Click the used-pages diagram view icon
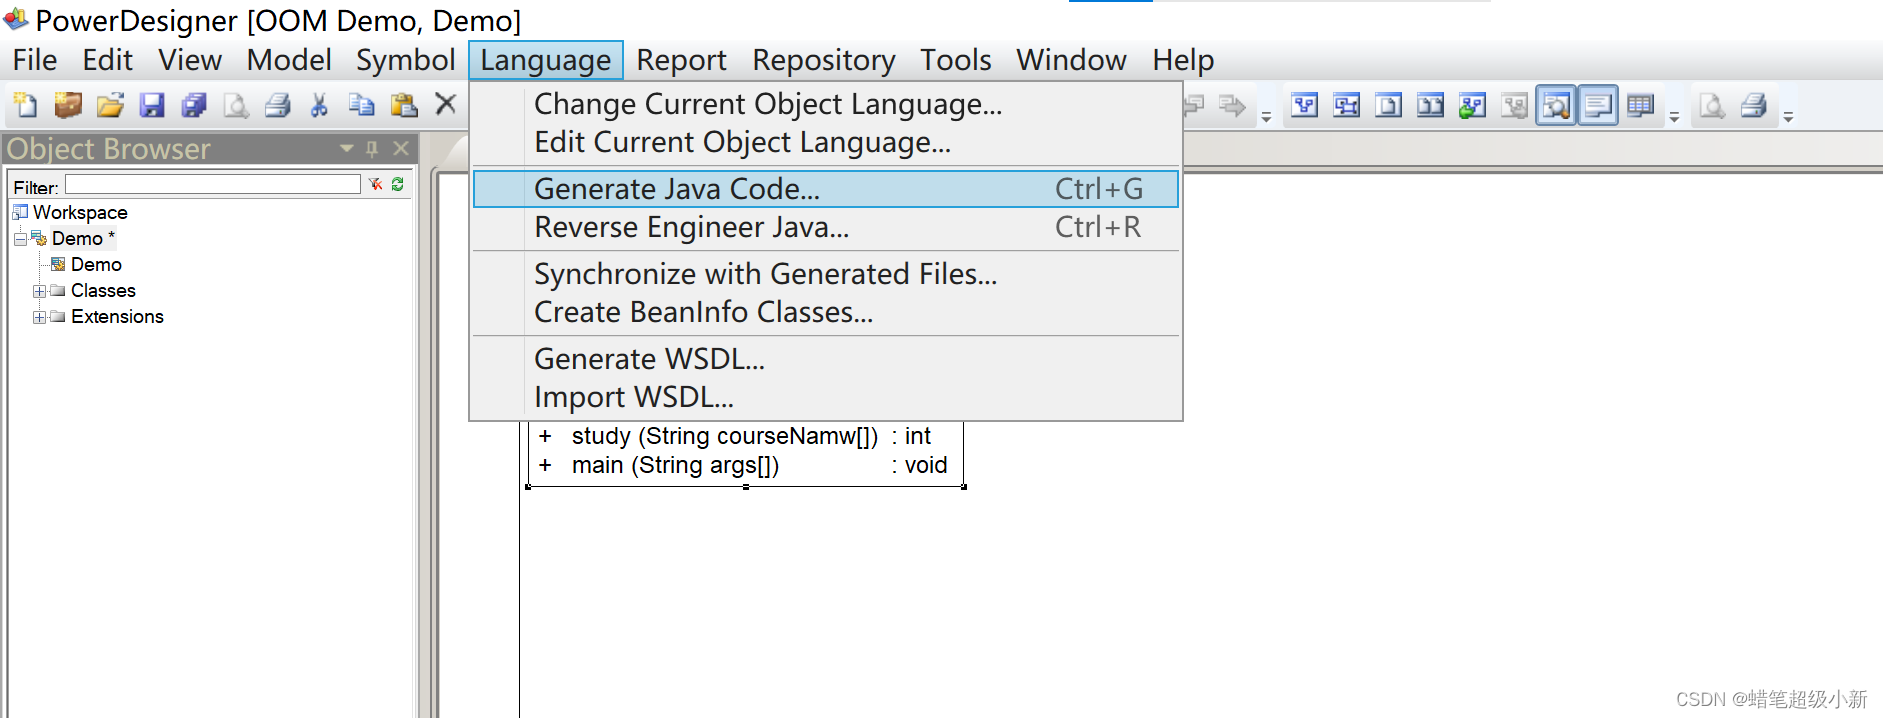 [x=1347, y=105]
